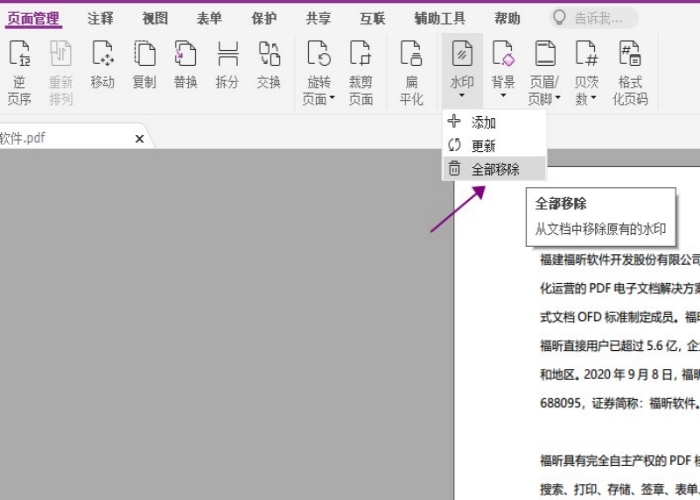Open the Crop Pages (裁剪页面) dropdown
Viewport: 700px width, 500px height.
tap(361, 90)
